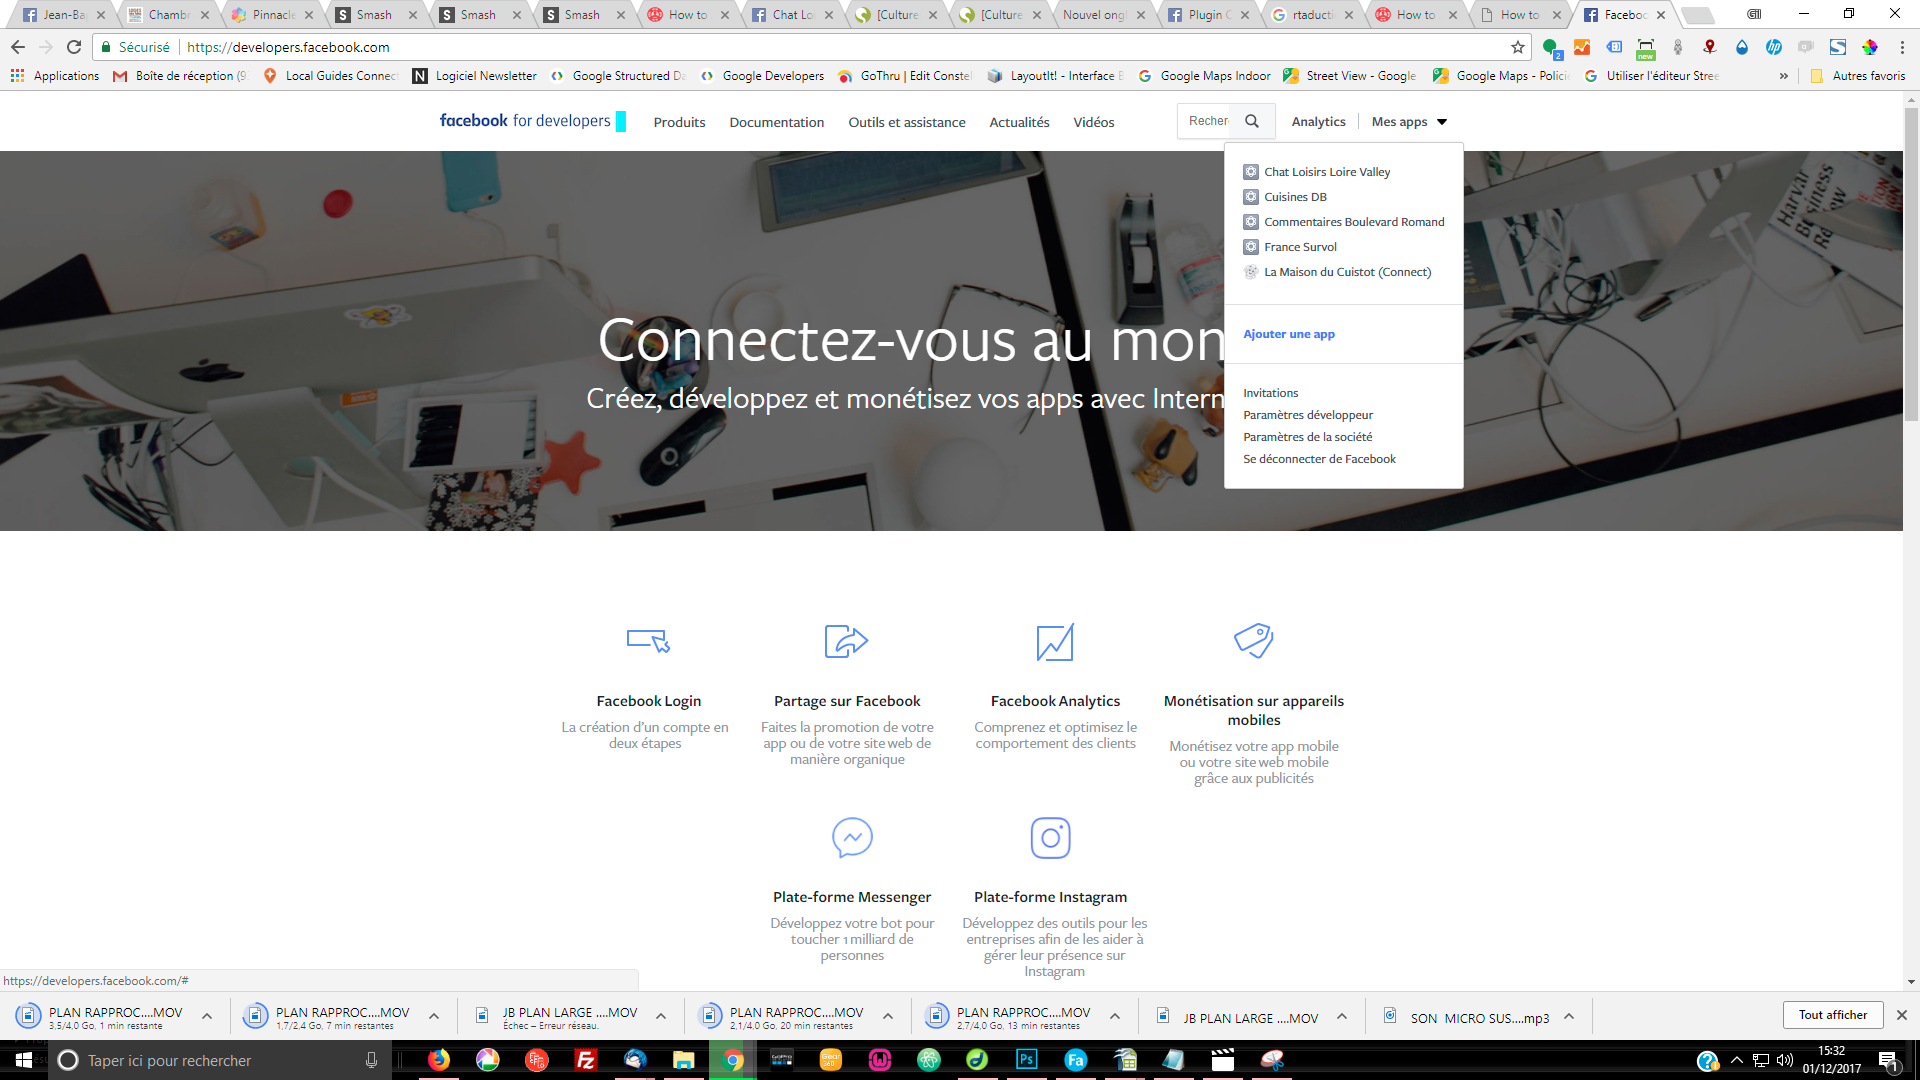Select Cuisines DB app from menu
The height and width of the screenshot is (1080, 1920).
click(1295, 197)
